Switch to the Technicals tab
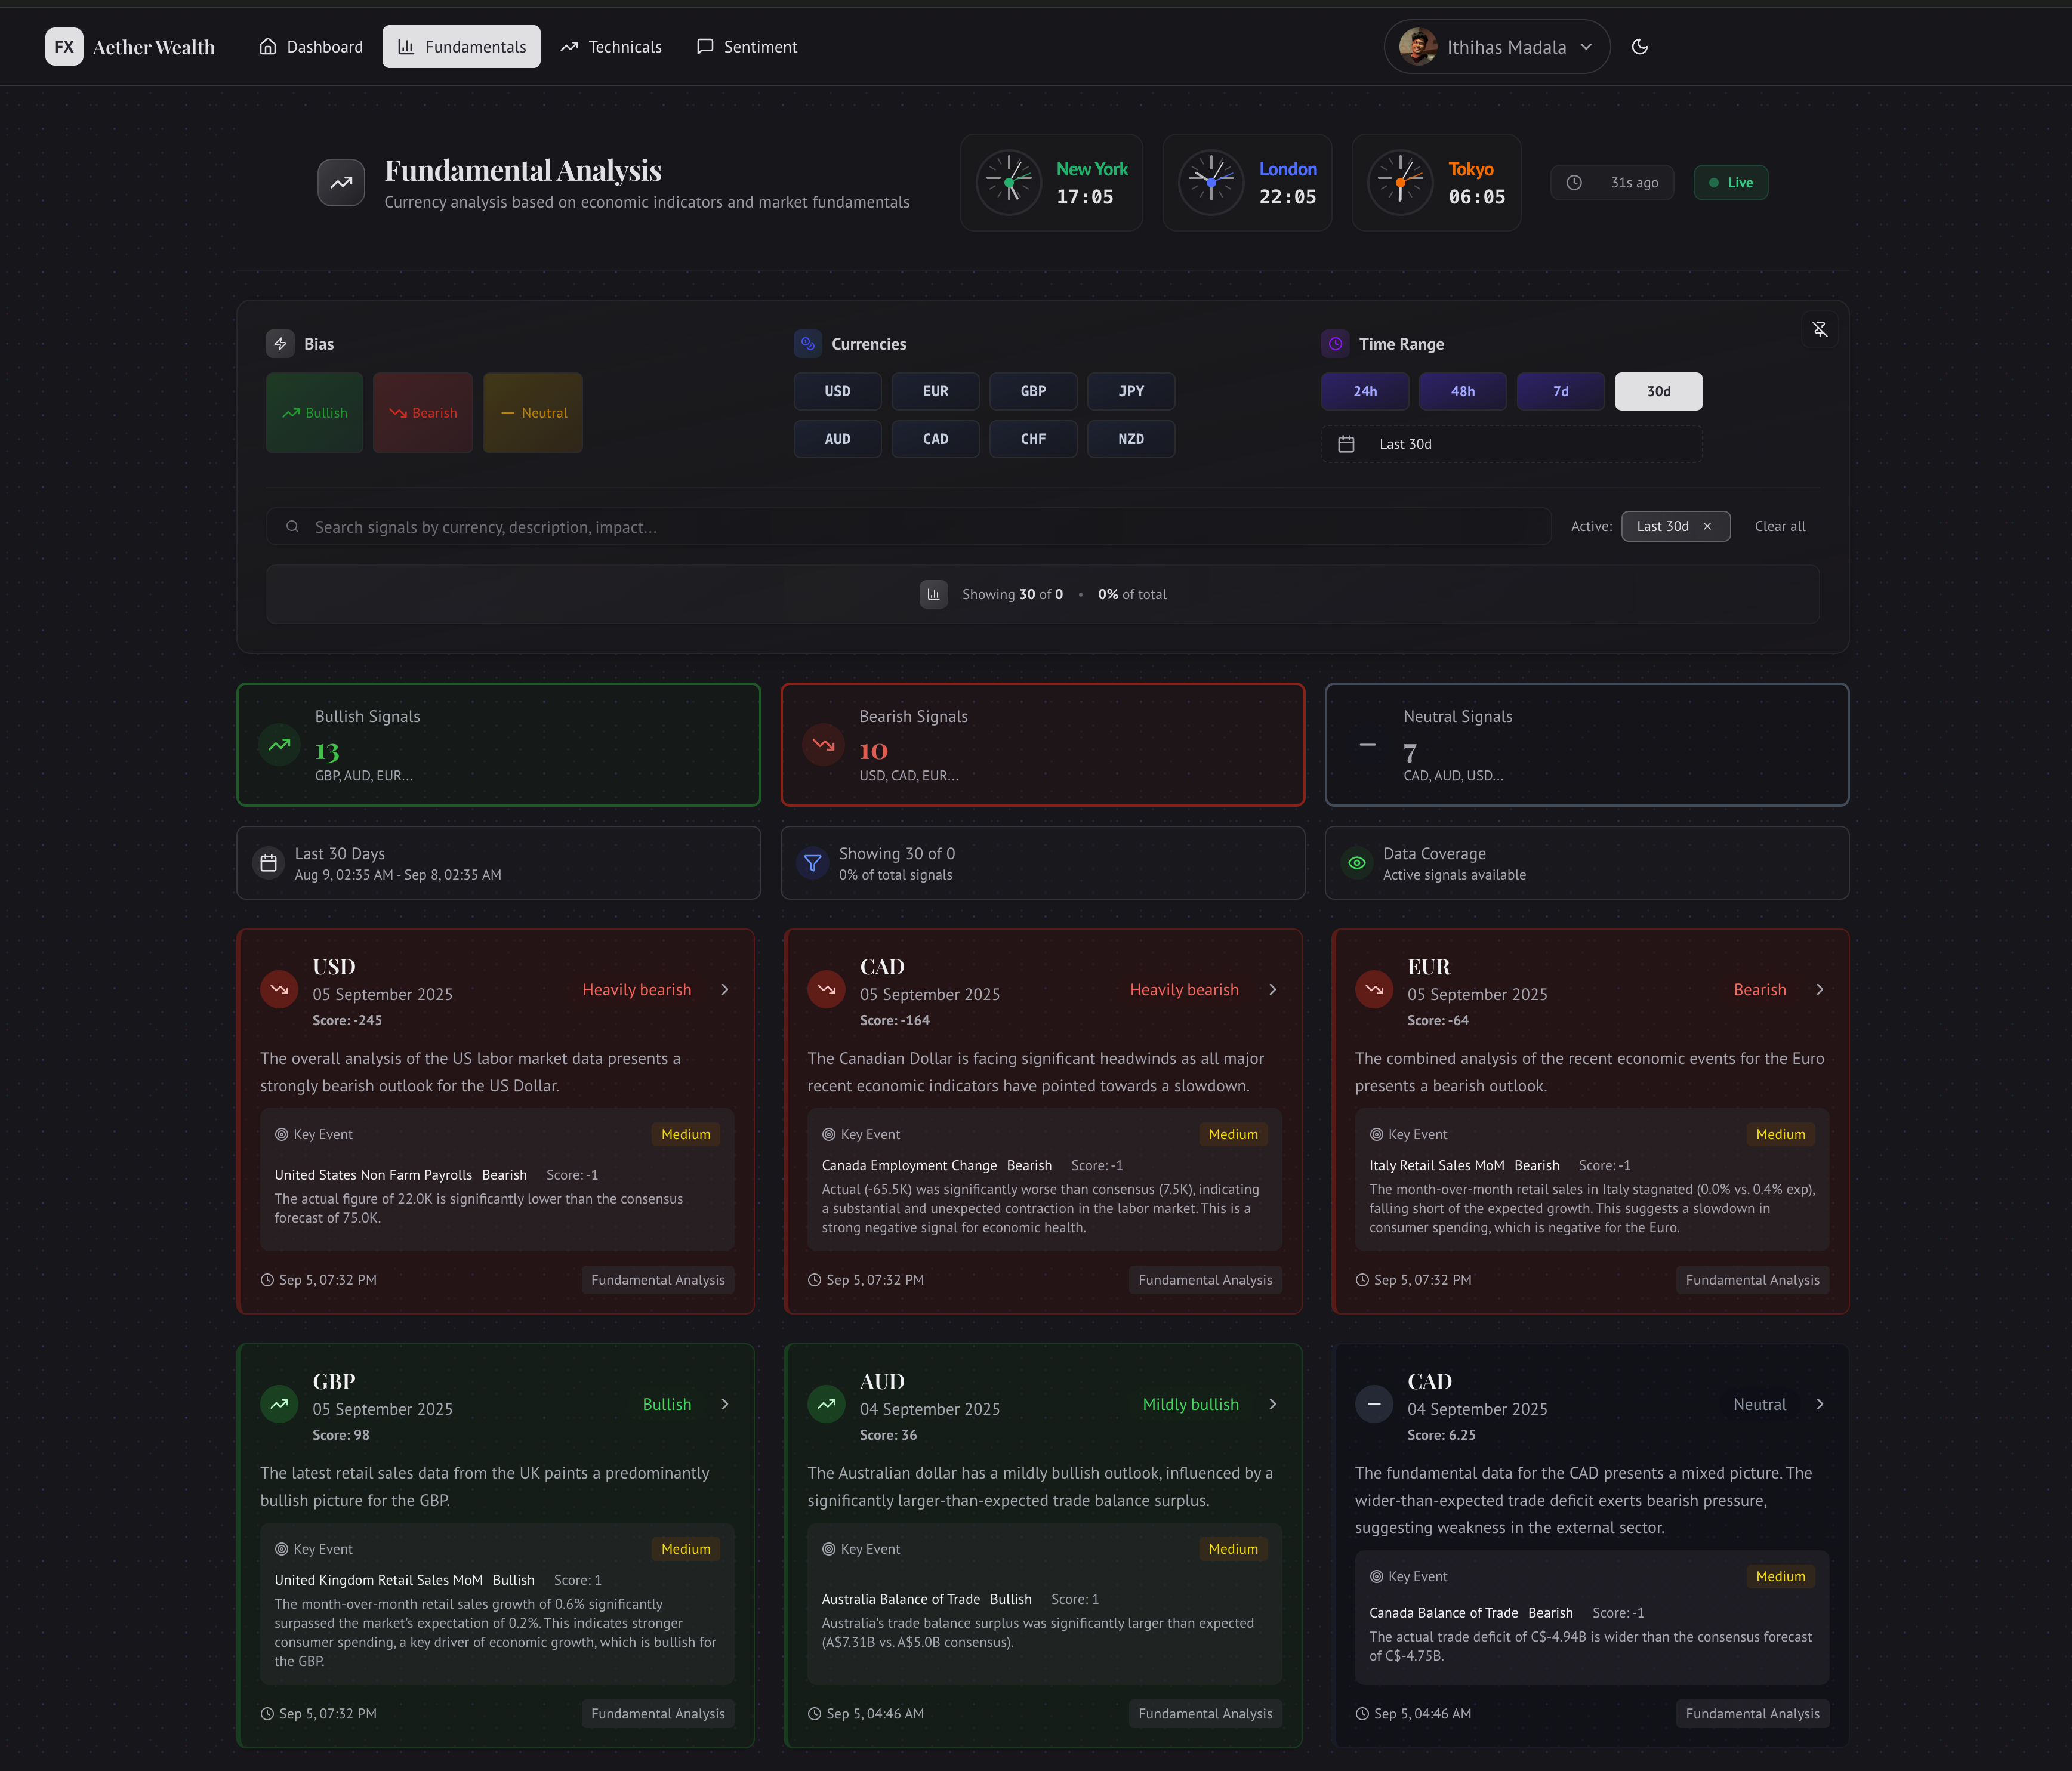The height and width of the screenshot is (1771, 2072). [x=611, y=46]
